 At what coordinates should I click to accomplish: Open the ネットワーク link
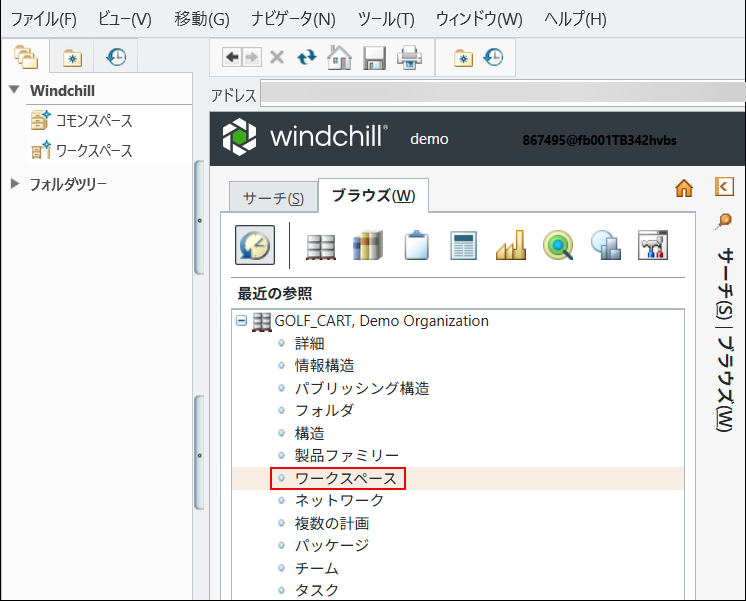[x=339, y=500]
